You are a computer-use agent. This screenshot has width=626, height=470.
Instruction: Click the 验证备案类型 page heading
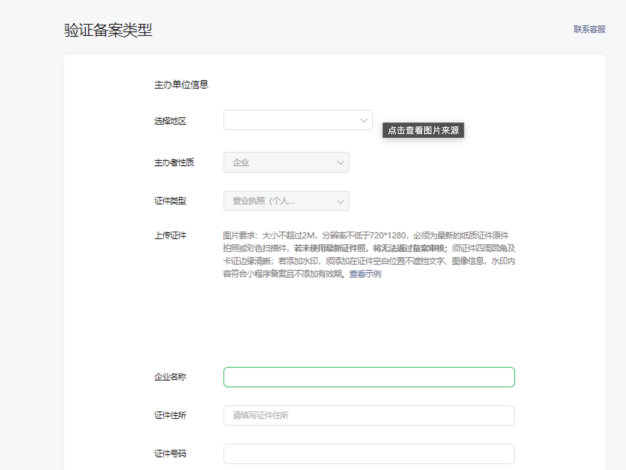(x=108, y=30)
